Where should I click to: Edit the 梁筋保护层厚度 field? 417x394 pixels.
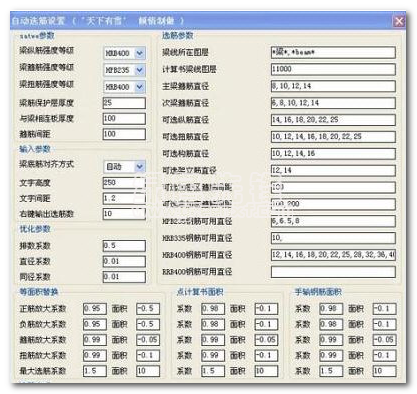point(124,103)
